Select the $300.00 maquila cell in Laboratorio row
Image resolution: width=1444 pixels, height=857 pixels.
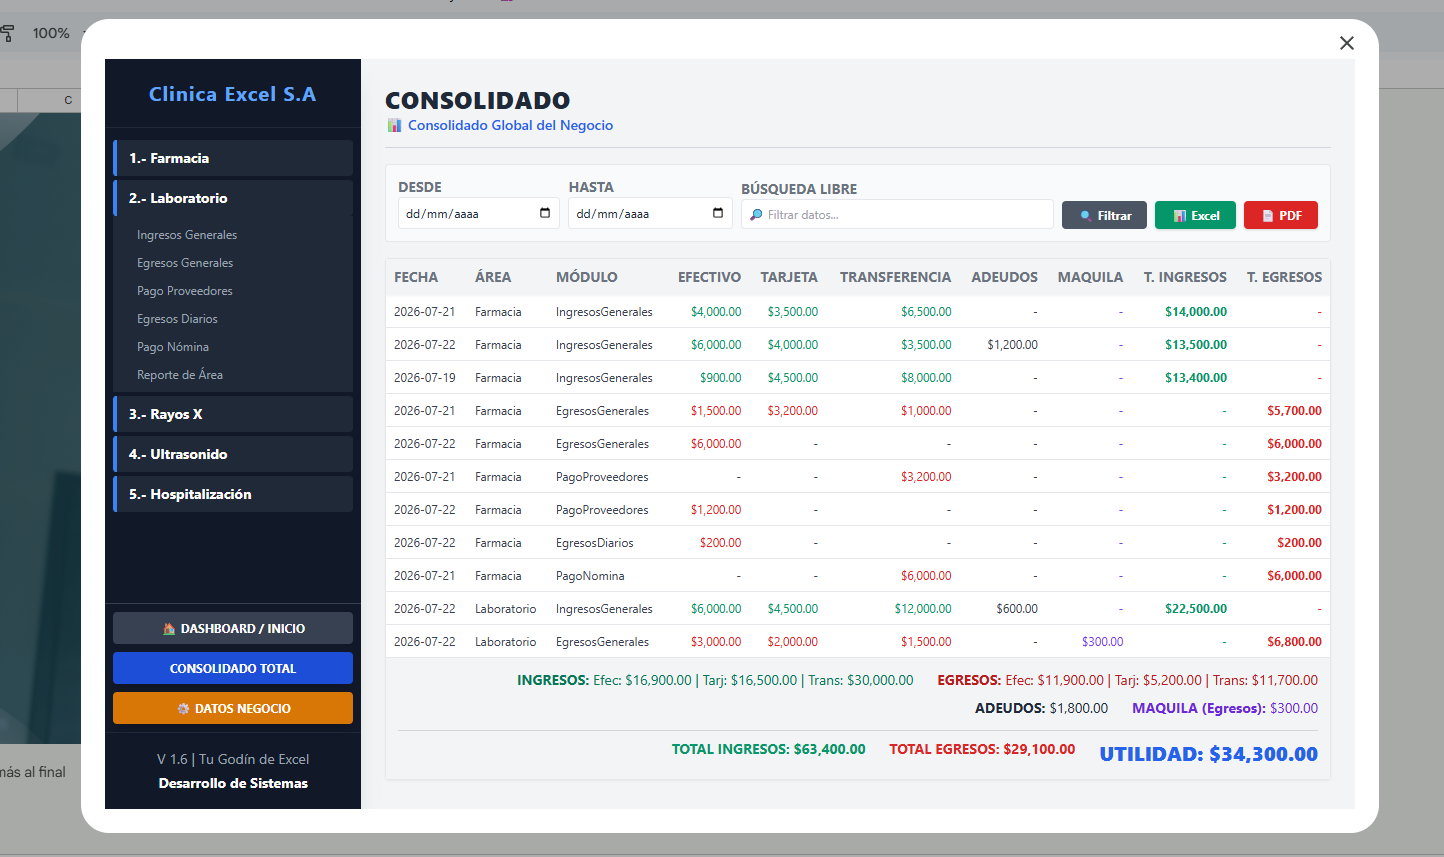pos(1102,642)
